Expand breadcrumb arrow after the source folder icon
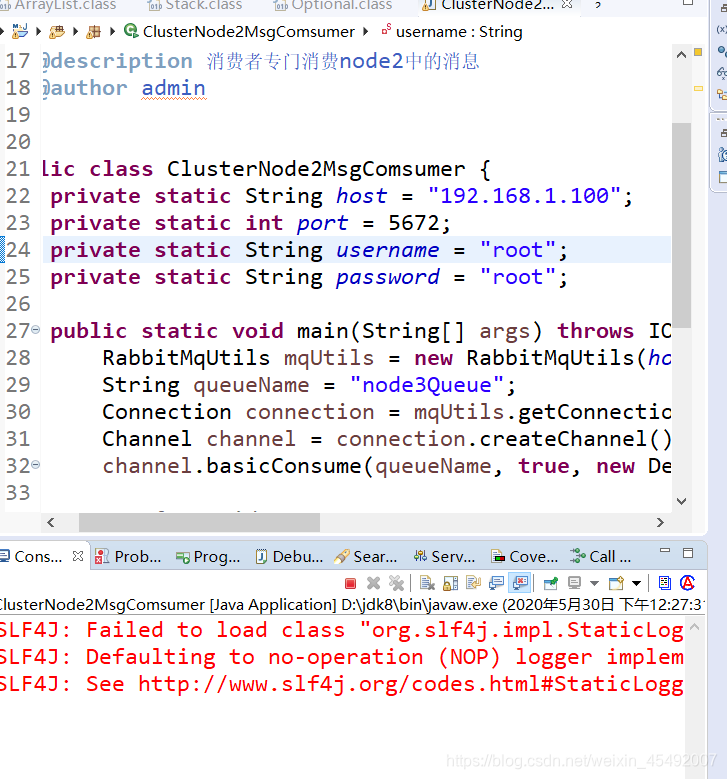 [76, 31]
